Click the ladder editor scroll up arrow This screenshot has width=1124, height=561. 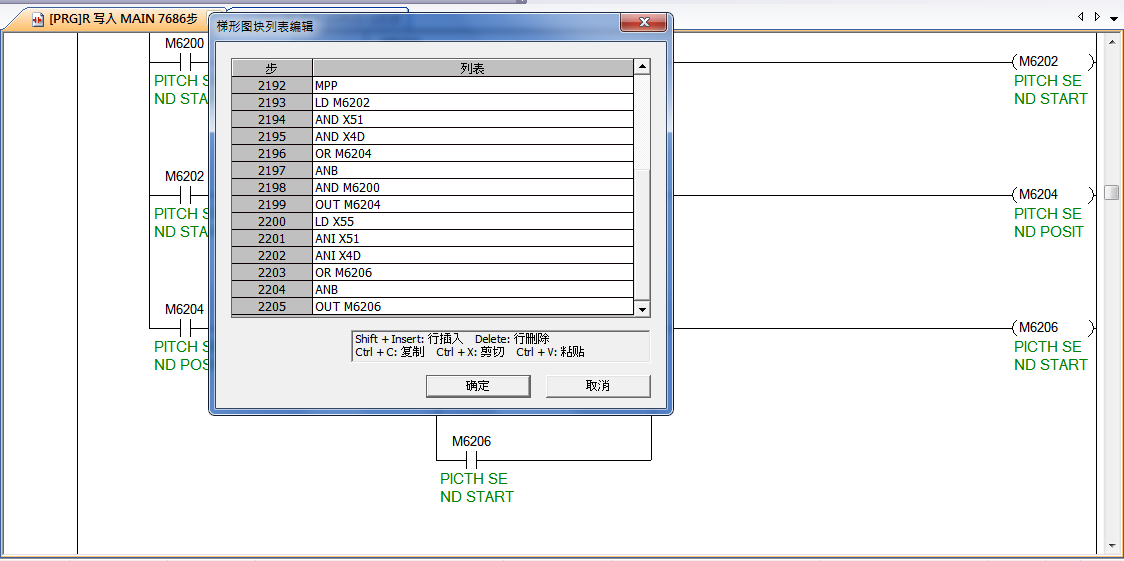(x=1111, y=42)
